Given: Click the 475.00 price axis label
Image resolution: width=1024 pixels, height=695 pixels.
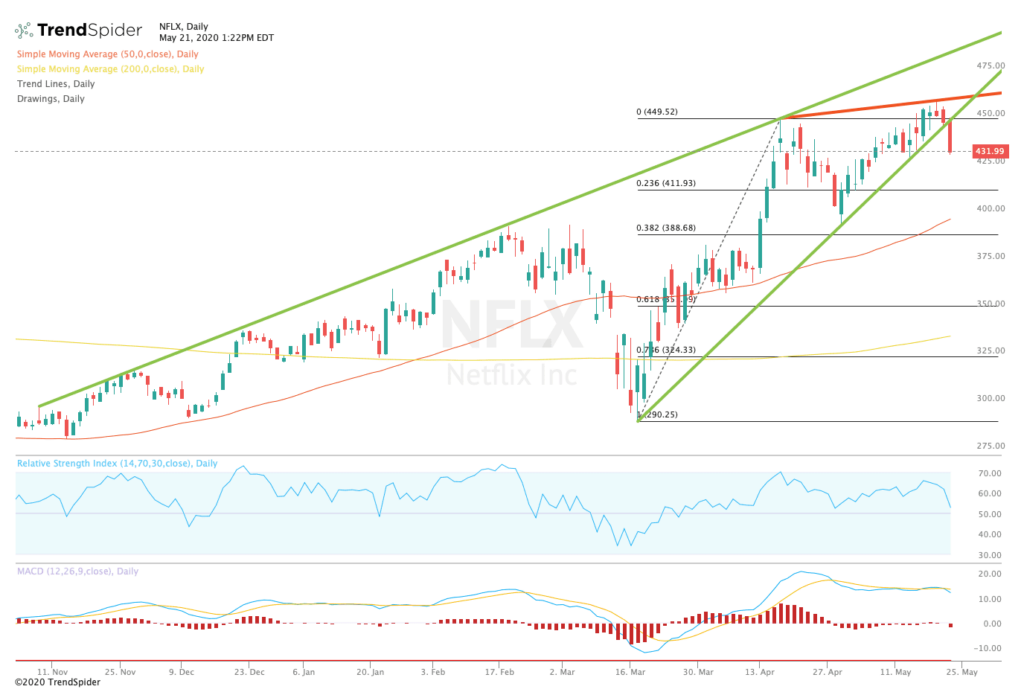Looking at the screenshot, I should 991,65.
